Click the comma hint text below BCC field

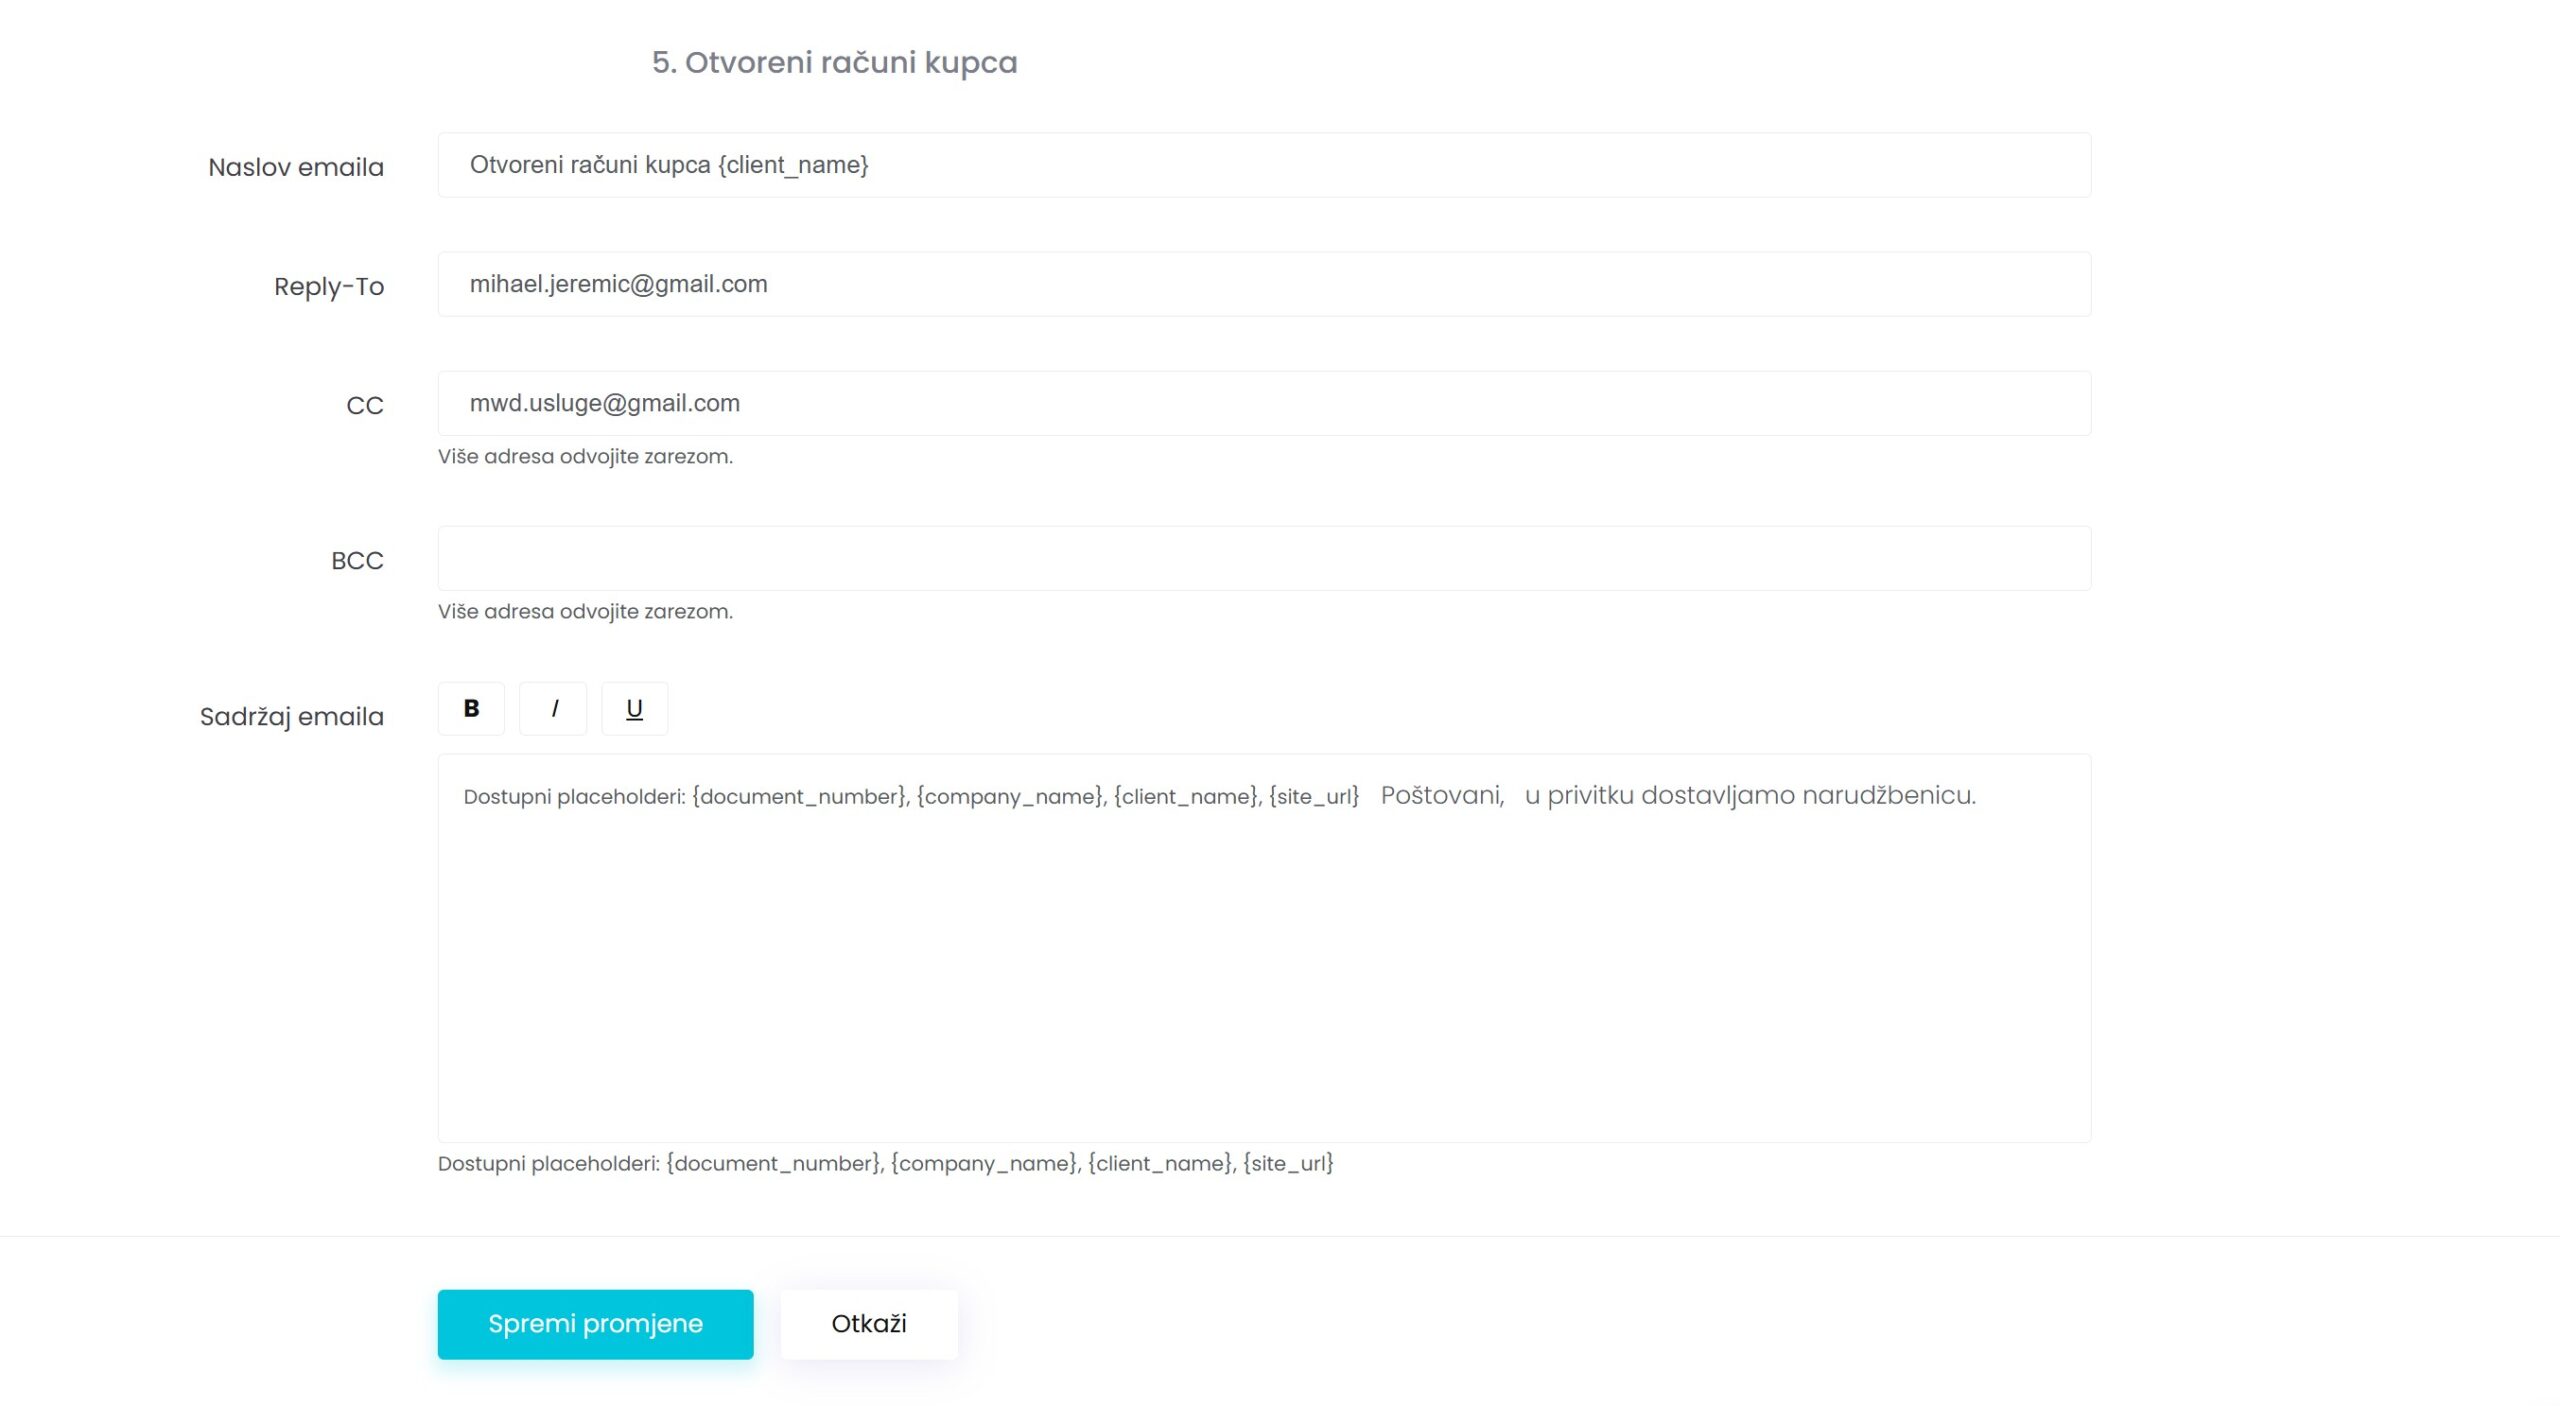point(585,611)
